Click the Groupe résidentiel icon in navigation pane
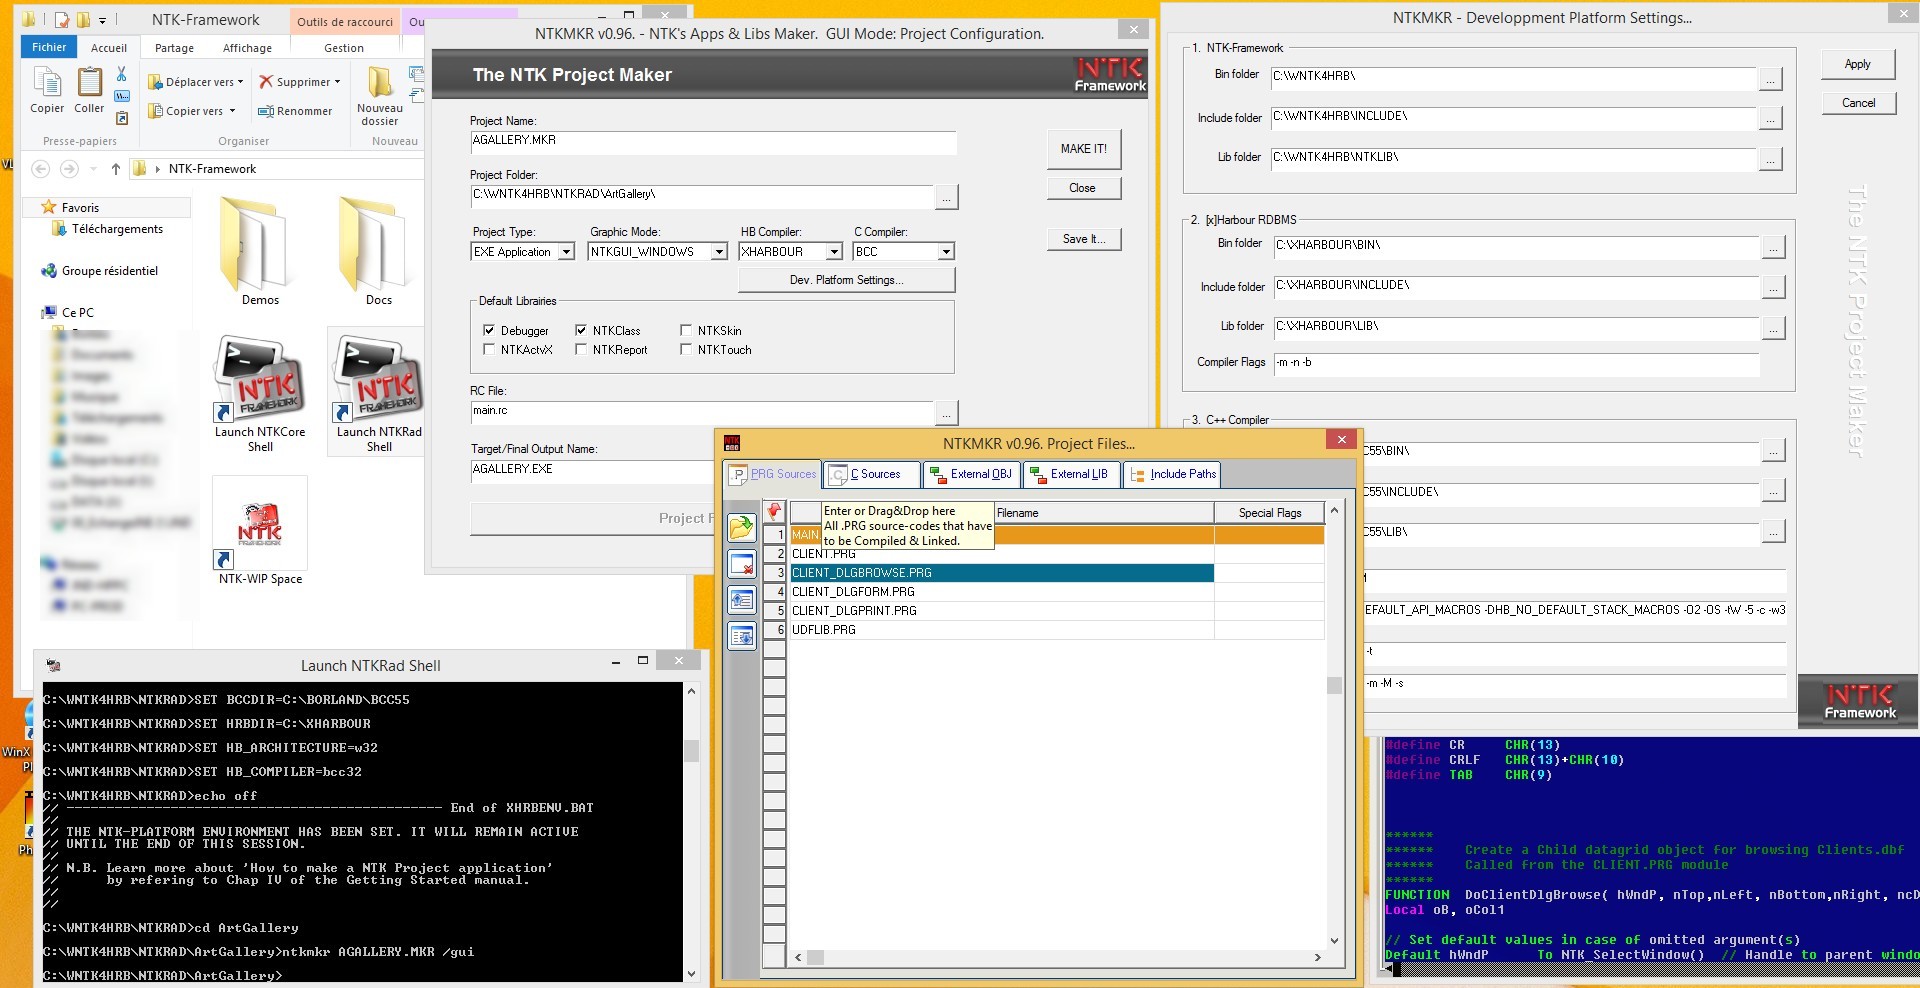This screenshot has height=988, width=1920. coord(48,271)
